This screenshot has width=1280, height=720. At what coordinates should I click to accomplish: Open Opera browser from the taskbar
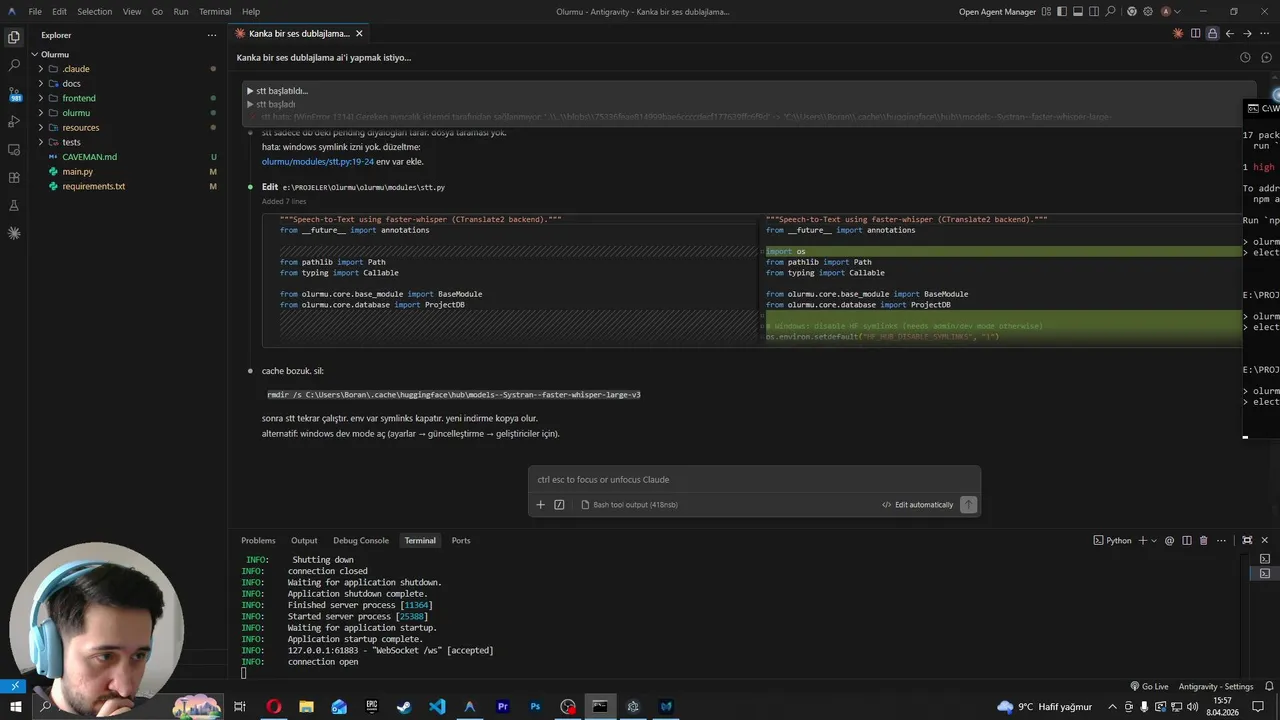(x=273, y=706)
